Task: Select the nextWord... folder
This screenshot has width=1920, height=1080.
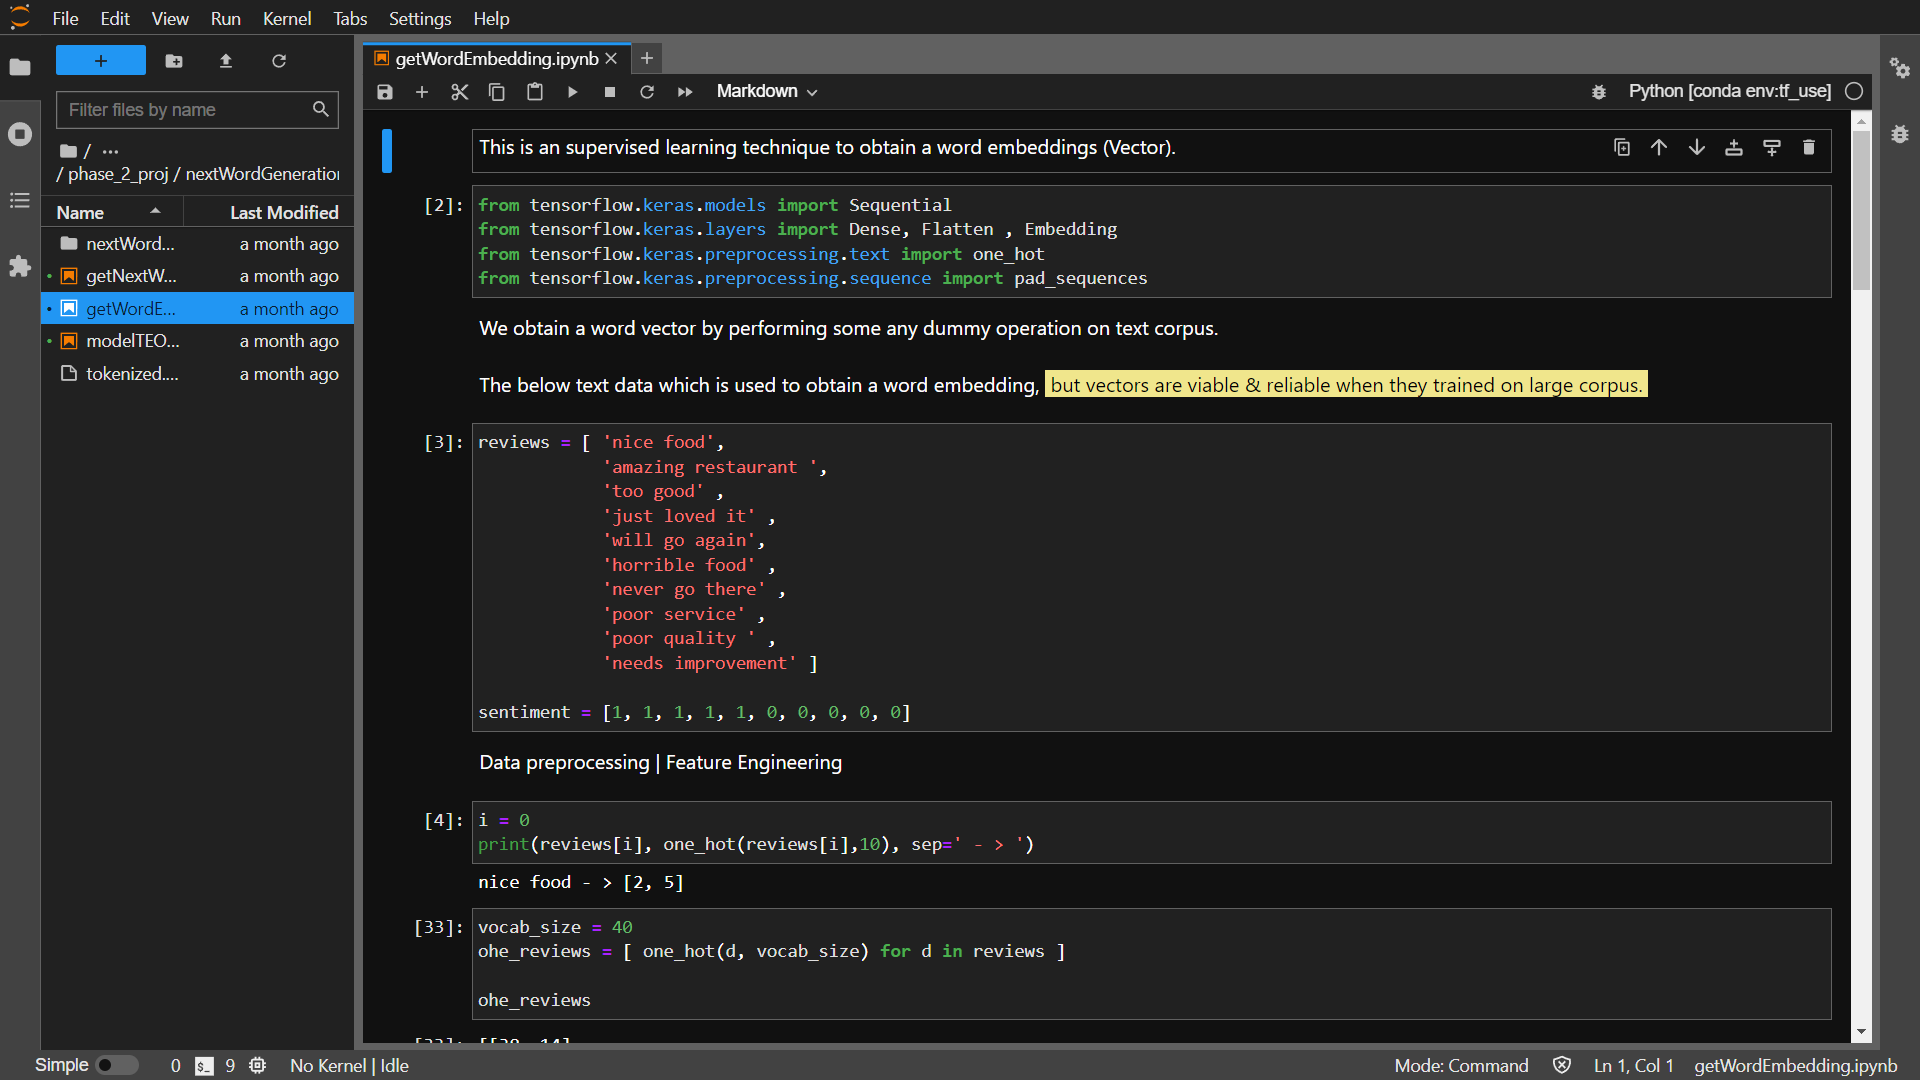Action: [197, 244]
